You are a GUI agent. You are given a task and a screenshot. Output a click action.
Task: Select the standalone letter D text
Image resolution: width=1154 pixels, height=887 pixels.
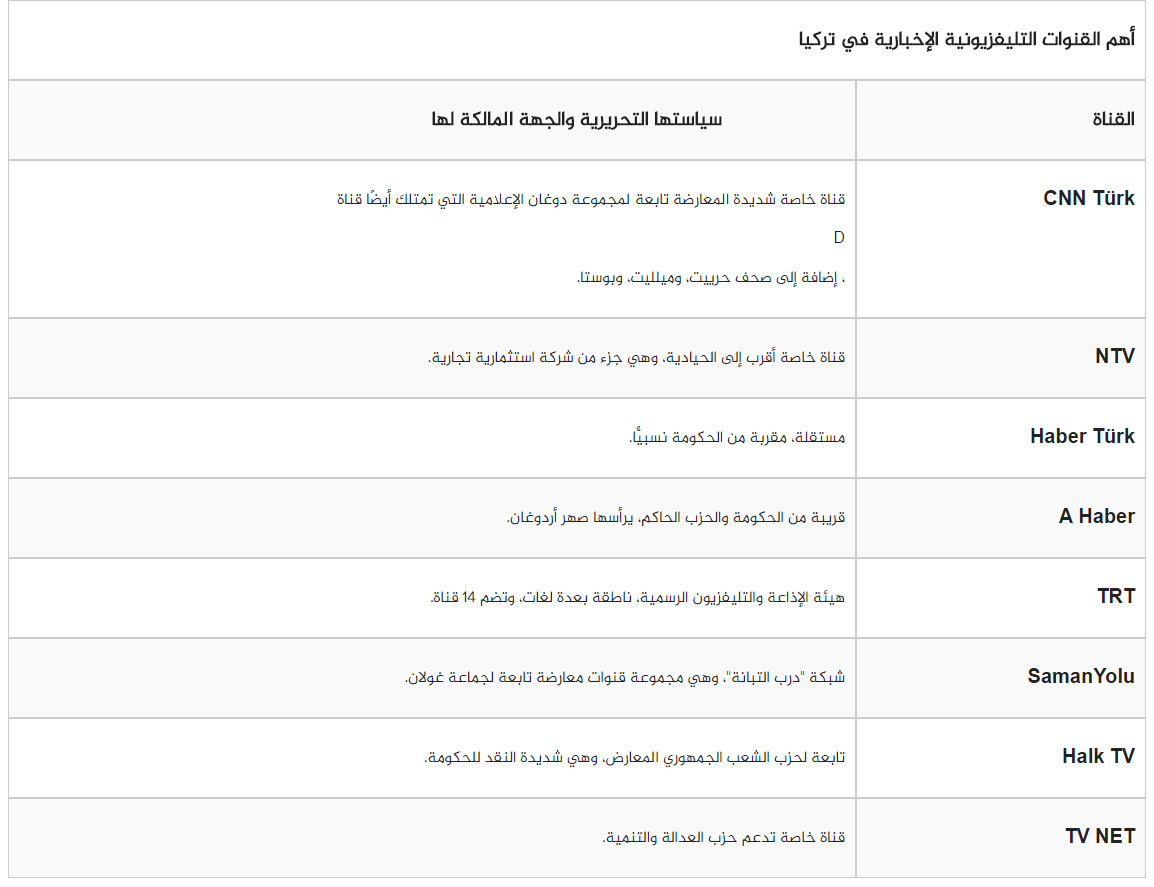click(839, 238)
